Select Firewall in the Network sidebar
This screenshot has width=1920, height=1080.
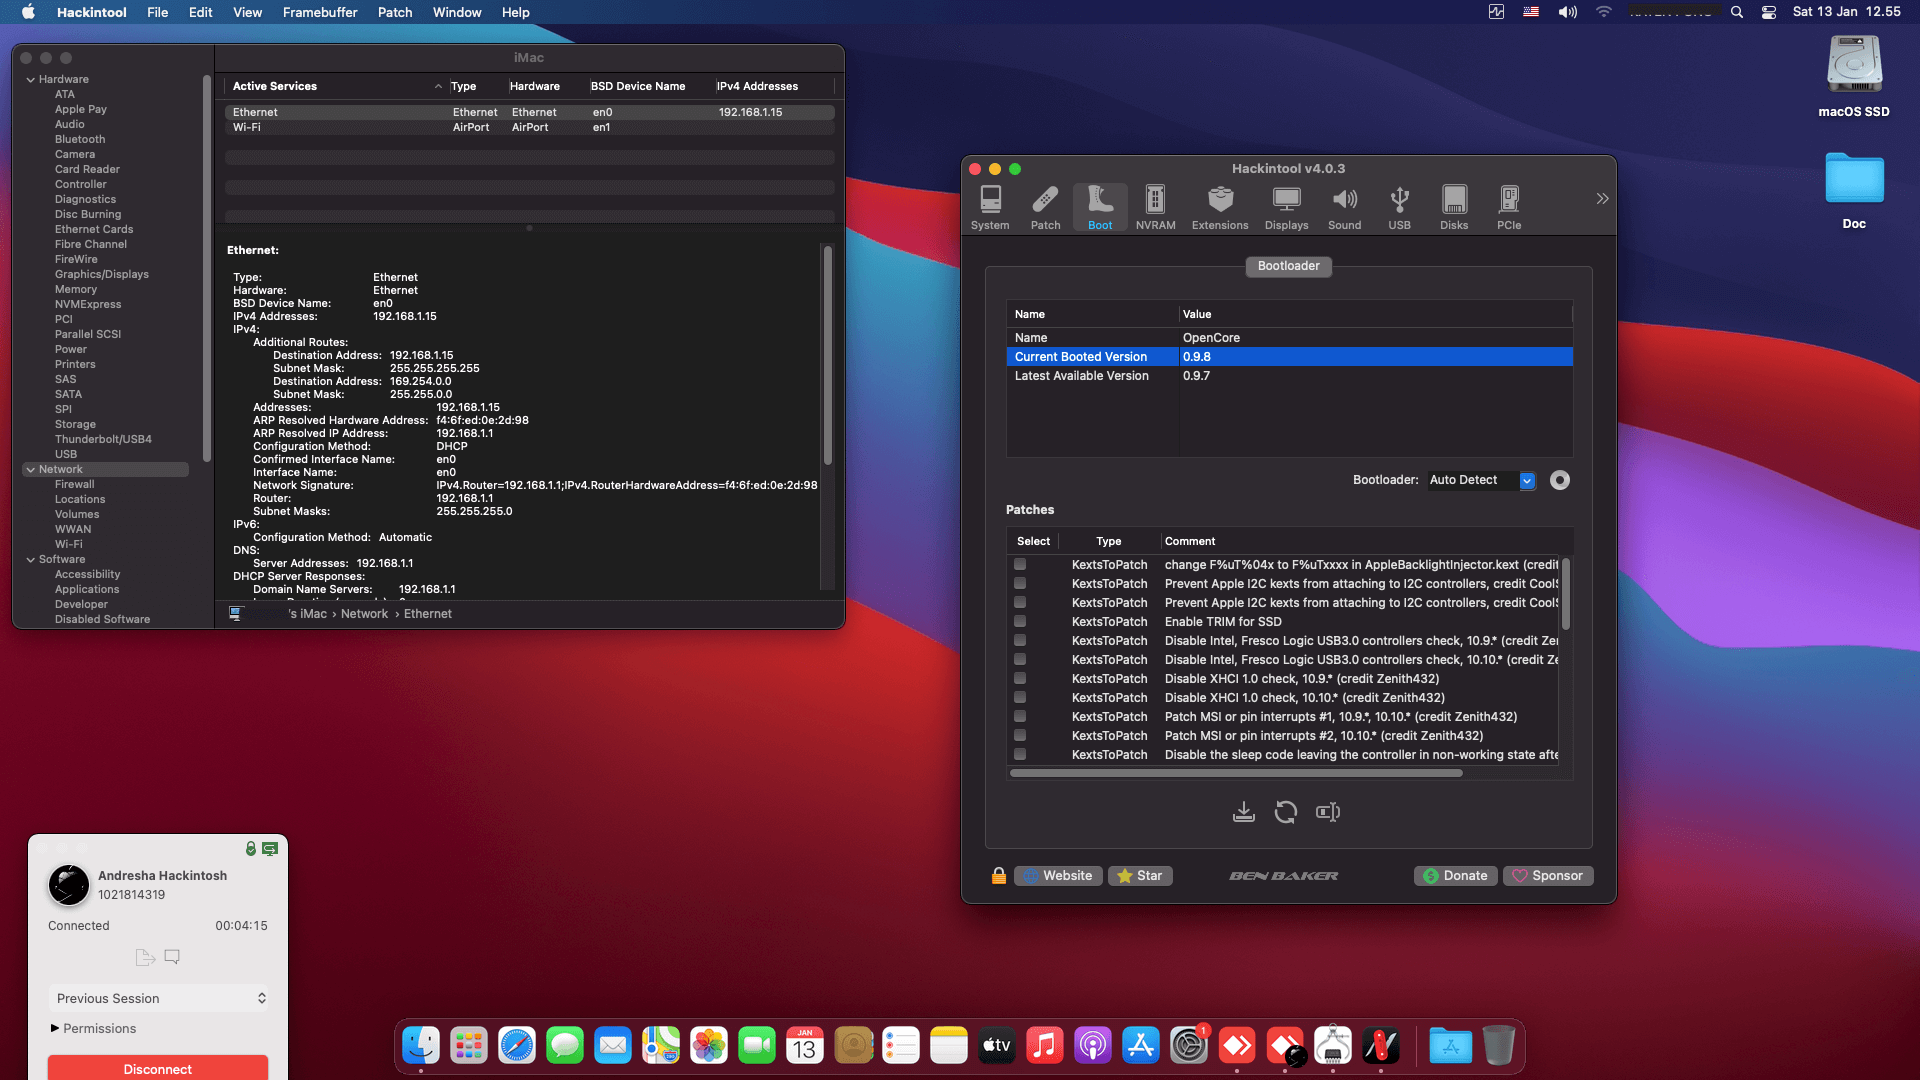[75, 485]
